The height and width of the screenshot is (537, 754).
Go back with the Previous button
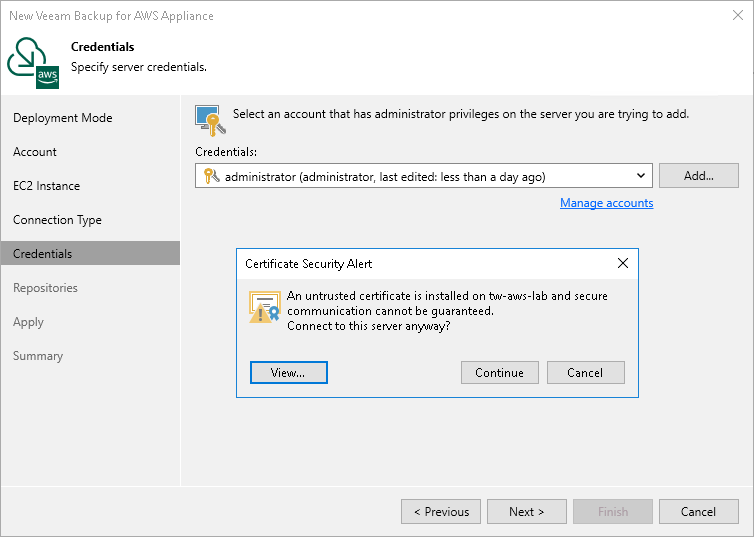pos(440,512)
